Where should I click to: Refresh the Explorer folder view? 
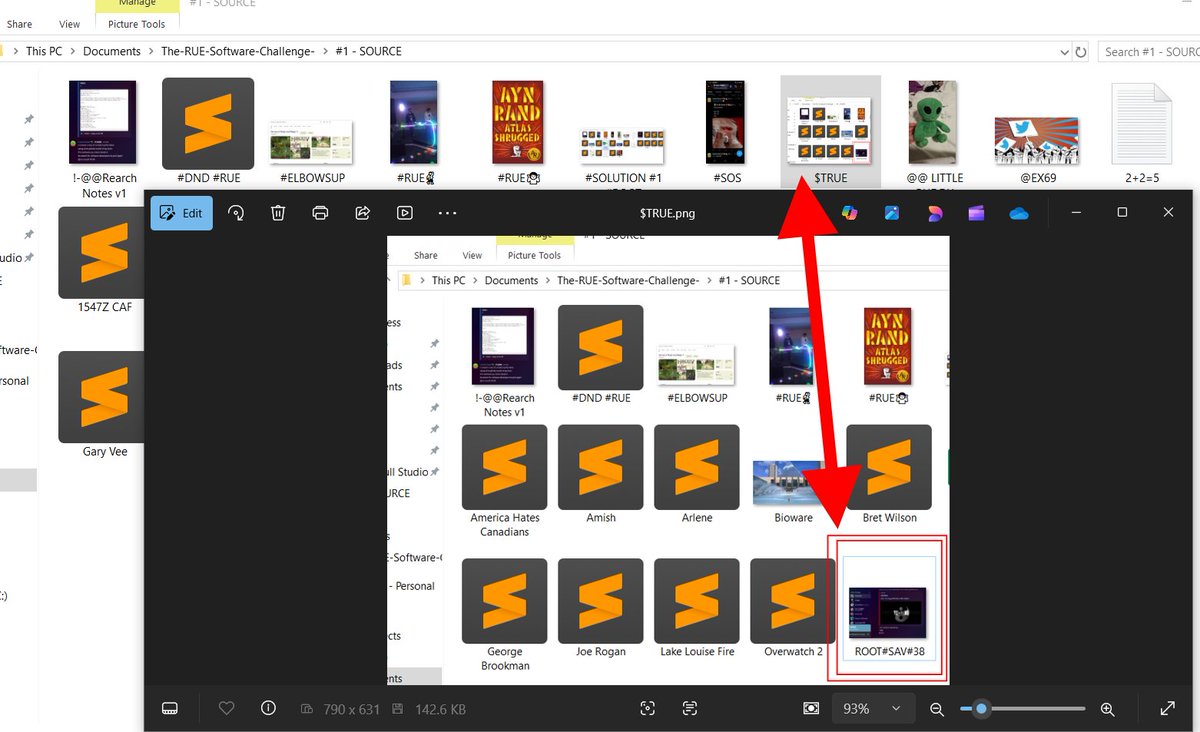(x=1081, y=52)
